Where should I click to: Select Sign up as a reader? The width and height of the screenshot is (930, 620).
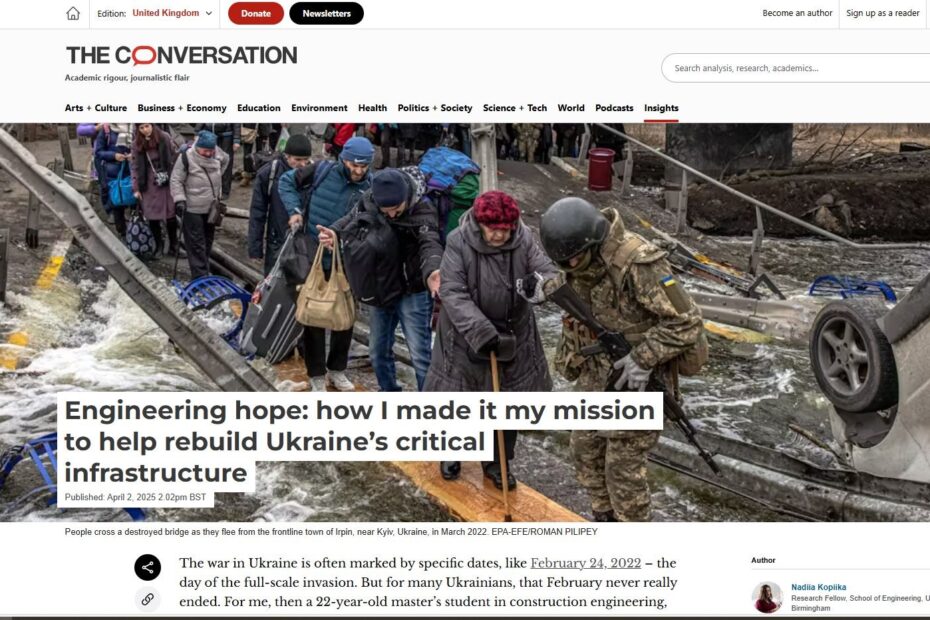point(883,13)
